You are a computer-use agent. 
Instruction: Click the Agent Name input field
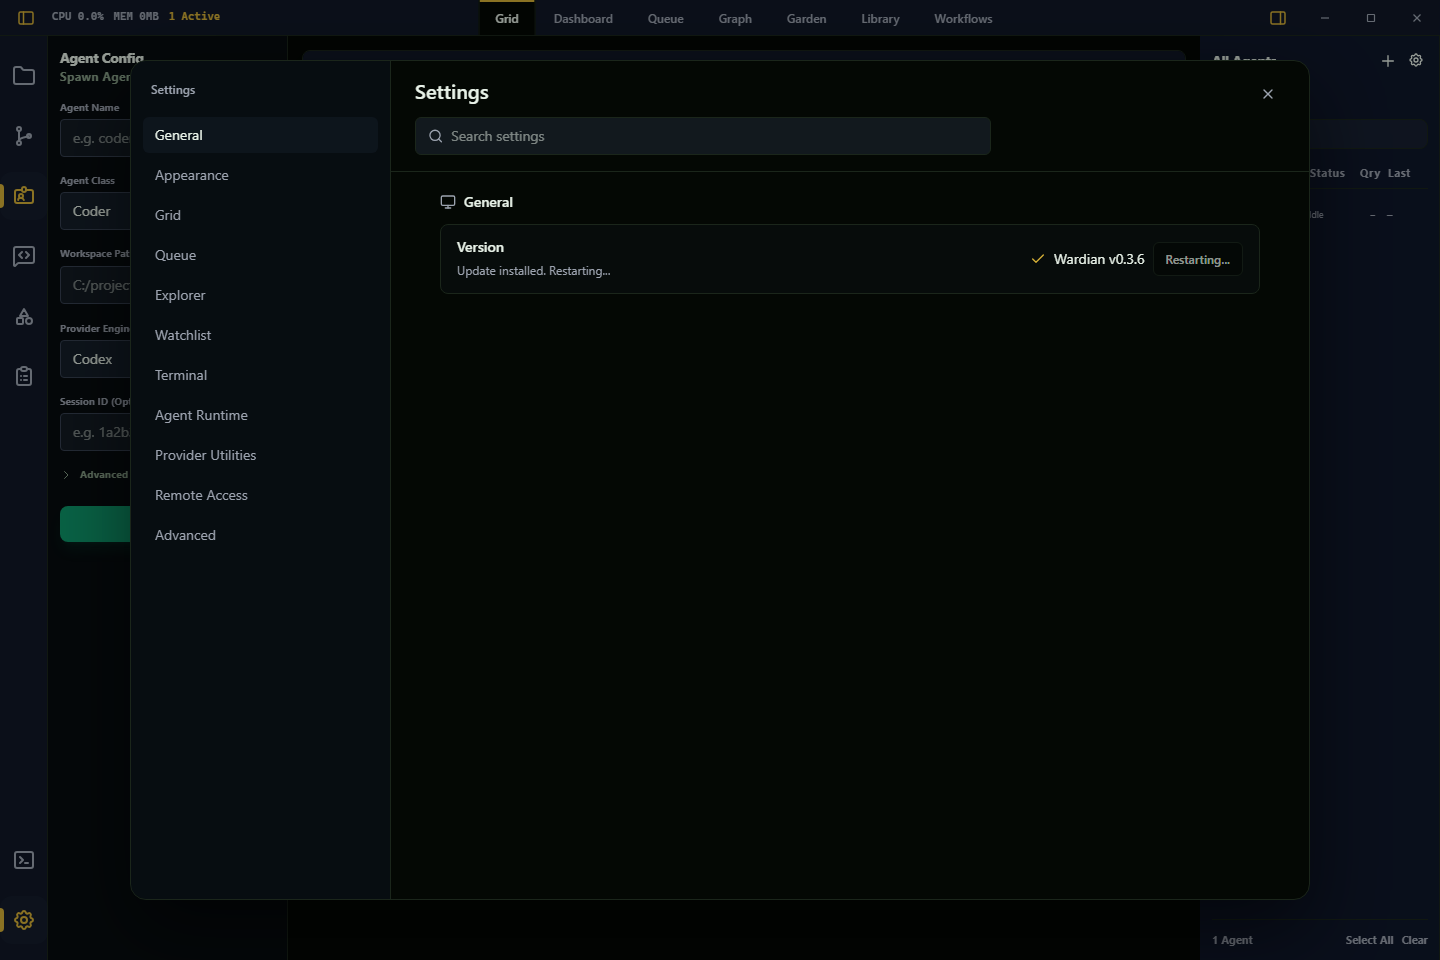[x=95, y=138]
